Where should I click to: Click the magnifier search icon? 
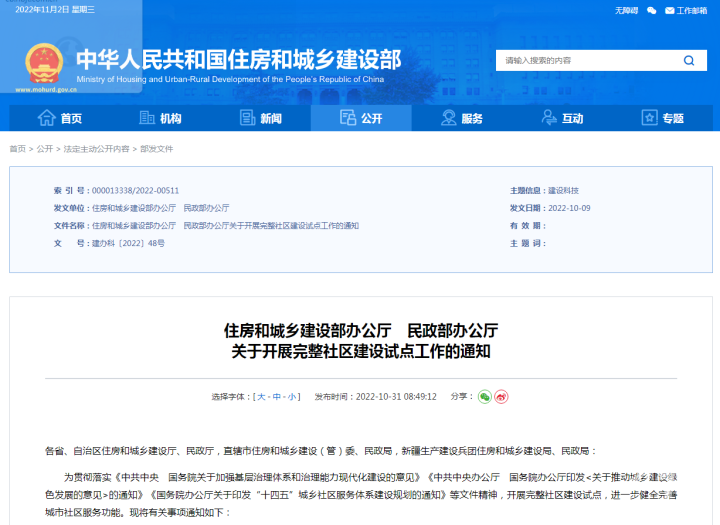688,61
